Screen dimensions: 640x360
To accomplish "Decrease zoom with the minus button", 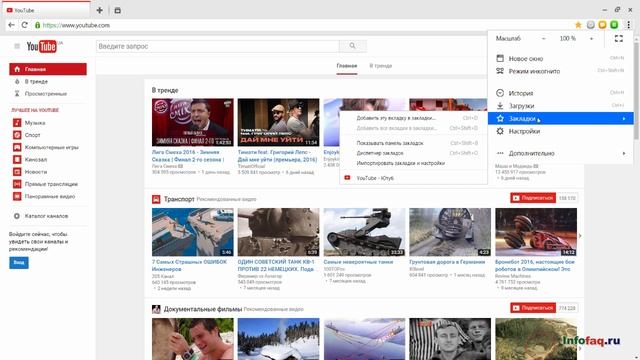I will point(544,38).
